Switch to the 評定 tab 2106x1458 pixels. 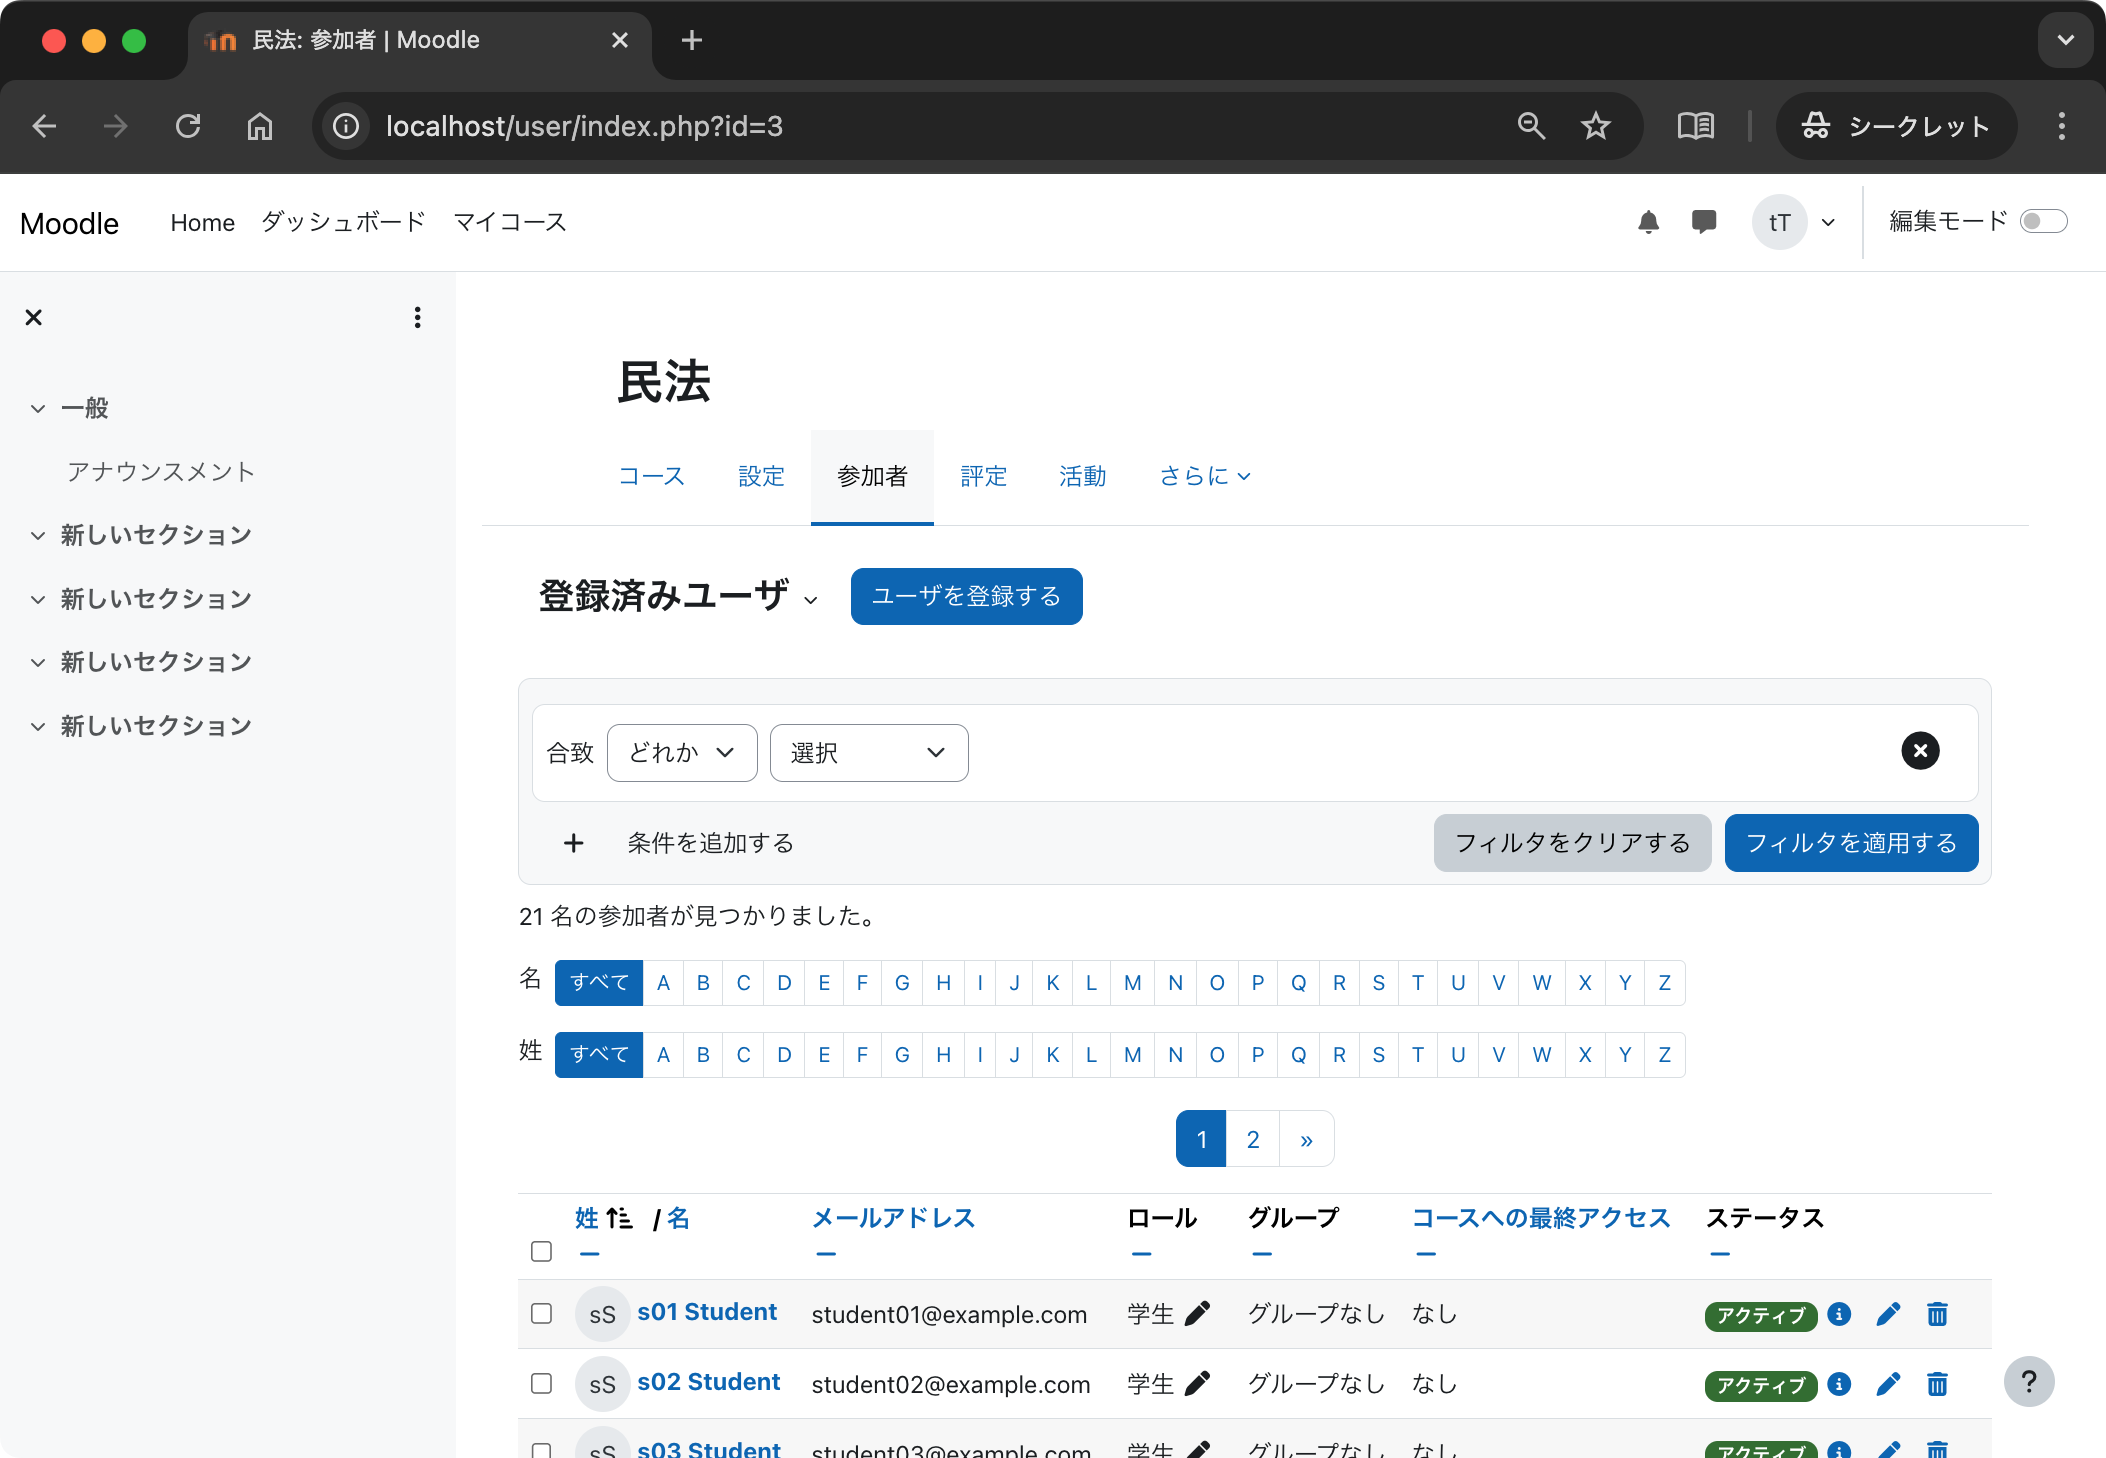[984, 476]
